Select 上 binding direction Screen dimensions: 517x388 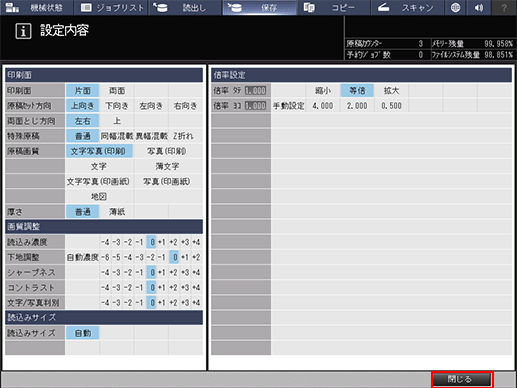point(117,121)
